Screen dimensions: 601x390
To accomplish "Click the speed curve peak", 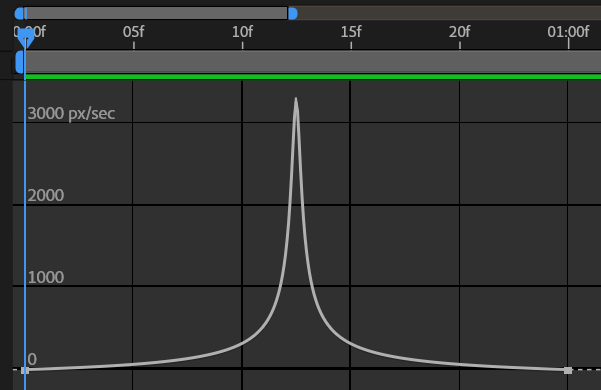I will click(296, 99).
